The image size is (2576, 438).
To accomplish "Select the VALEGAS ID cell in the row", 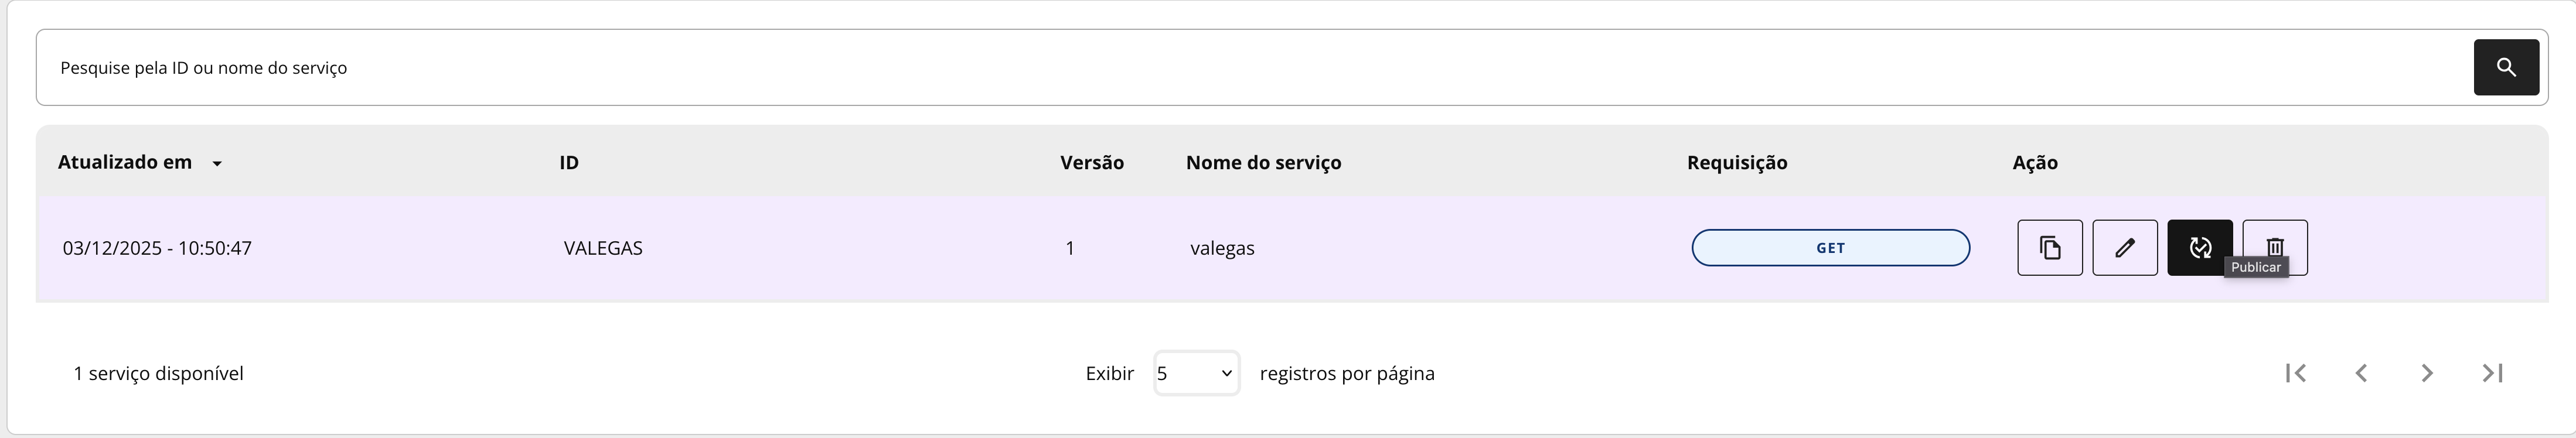I will click(603, 248).
